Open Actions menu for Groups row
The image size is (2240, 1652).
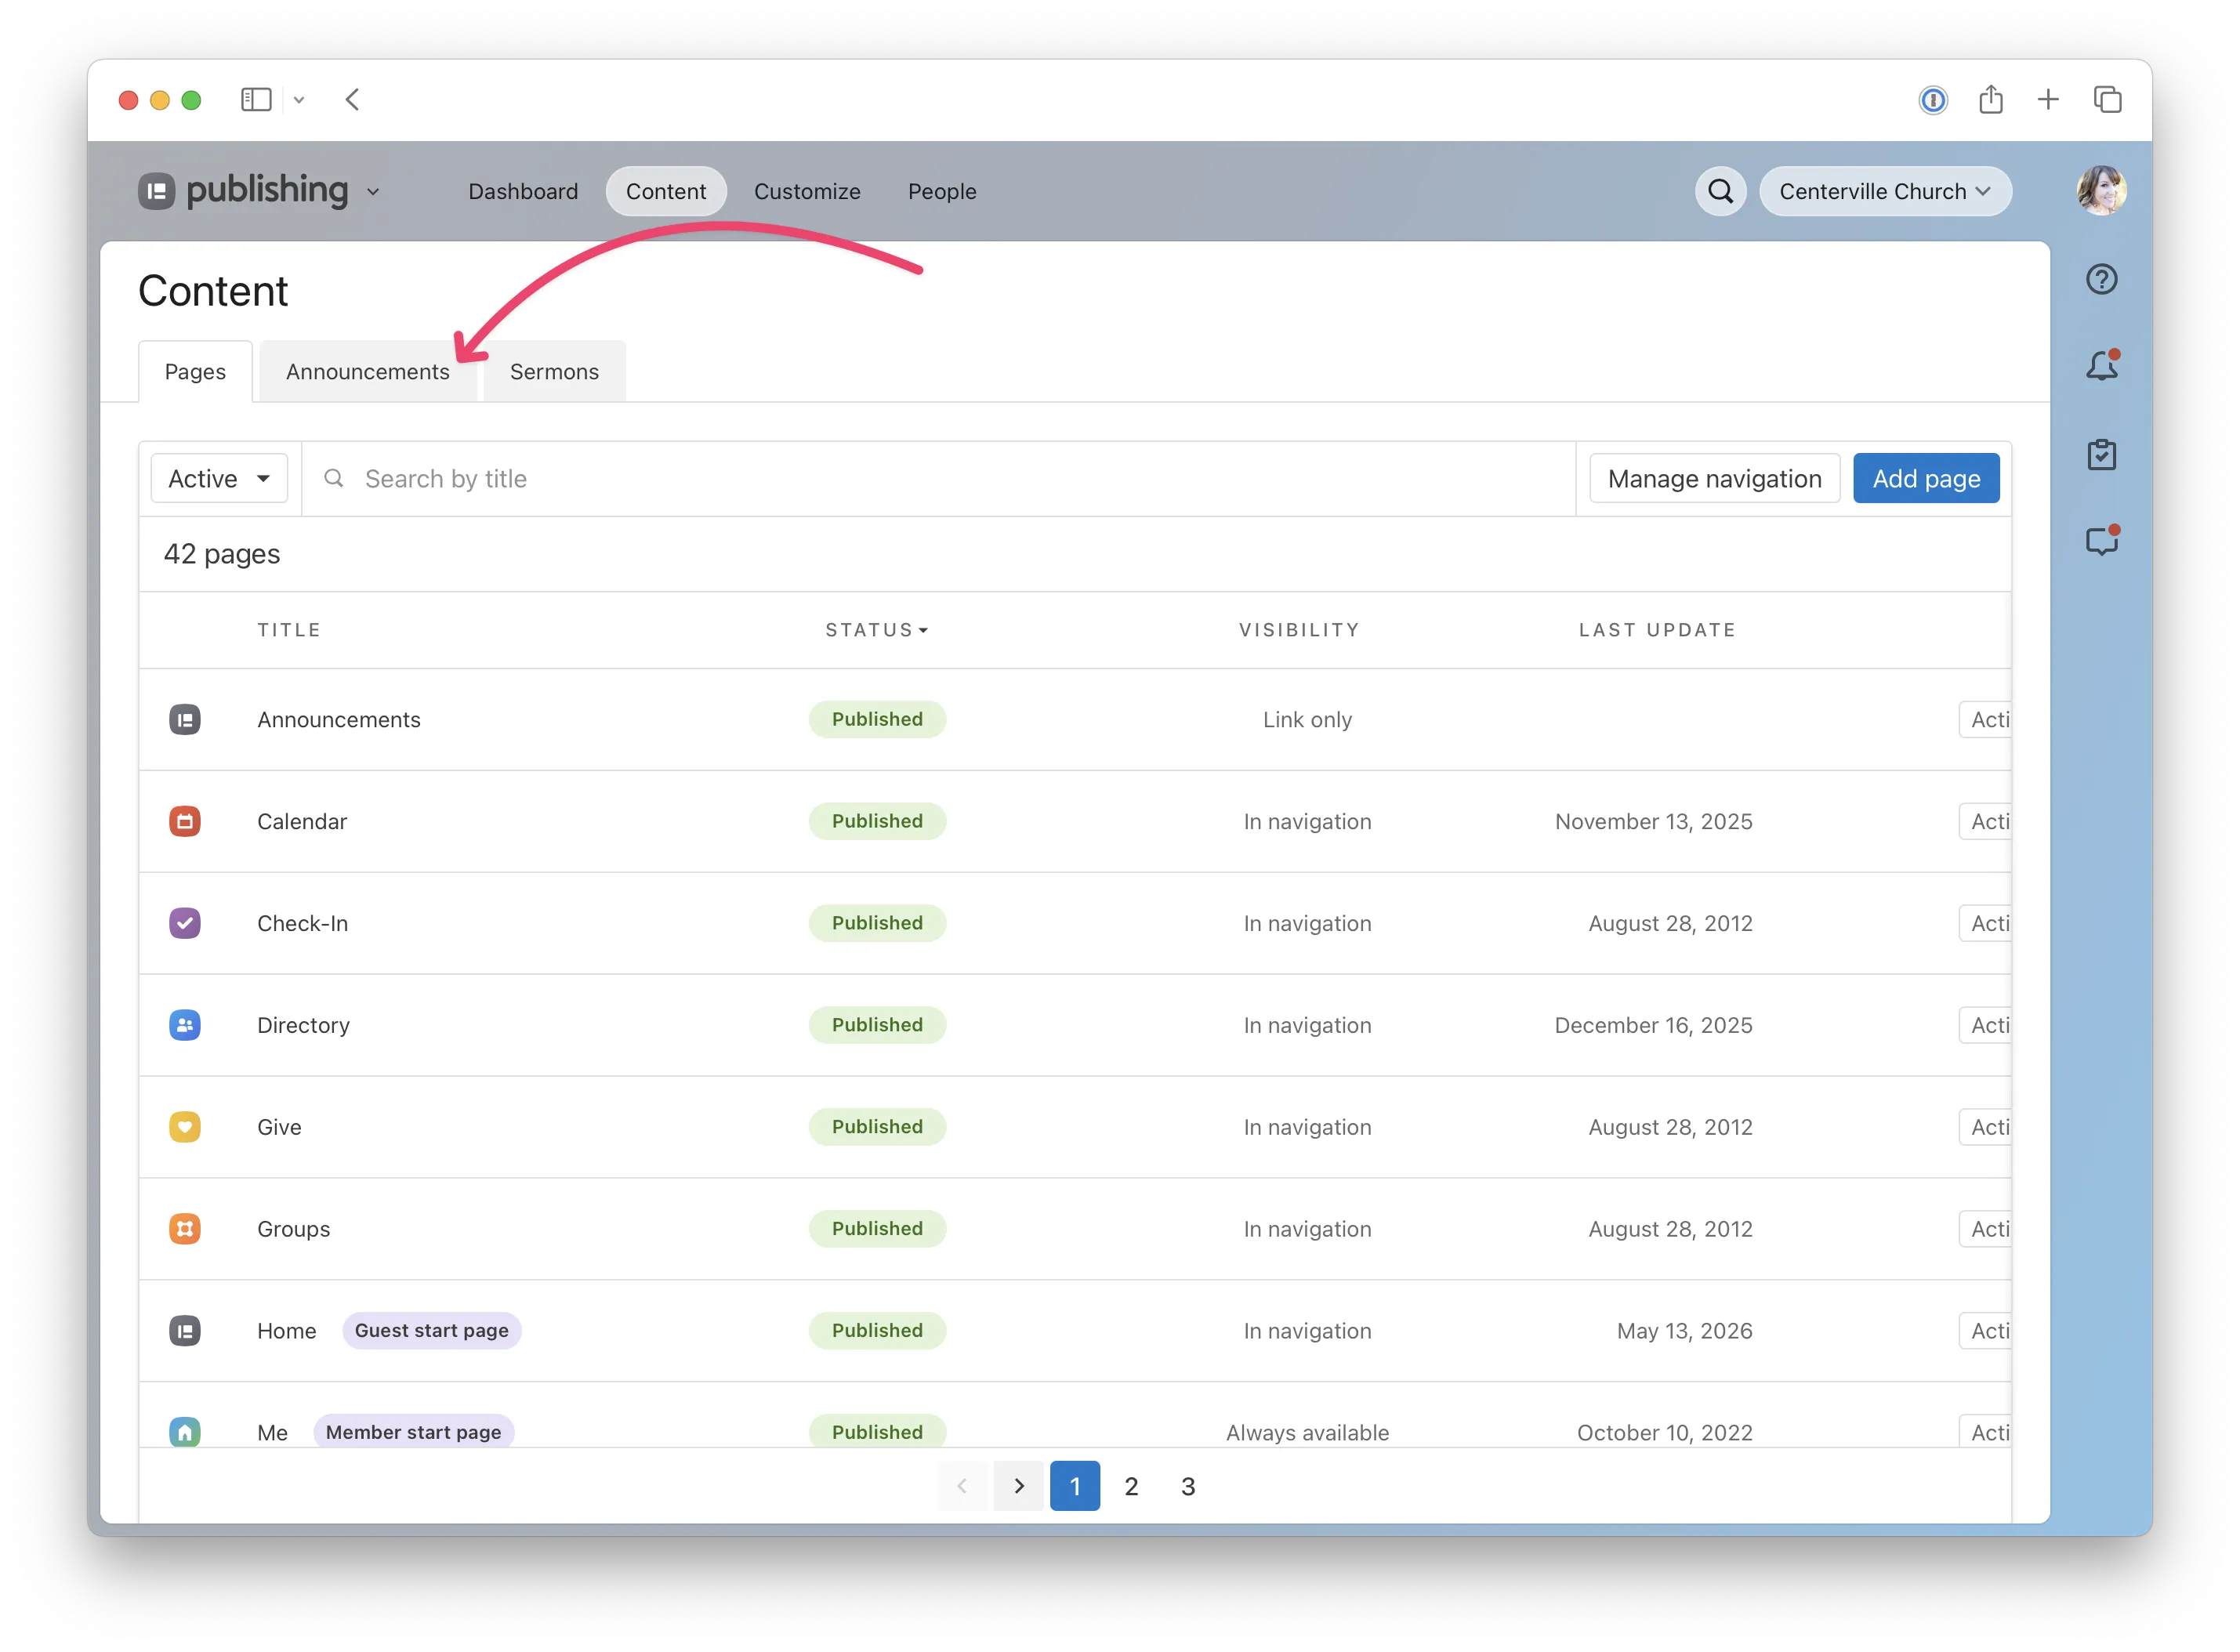click(x=1986, y=1230)
